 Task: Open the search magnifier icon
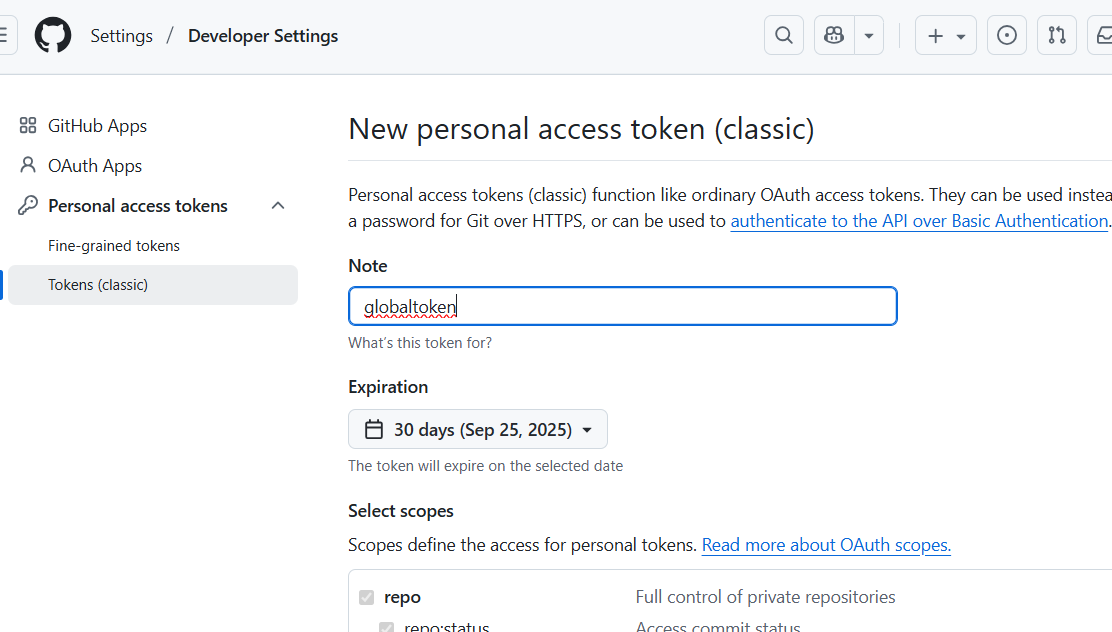click(x=784, y=36)
